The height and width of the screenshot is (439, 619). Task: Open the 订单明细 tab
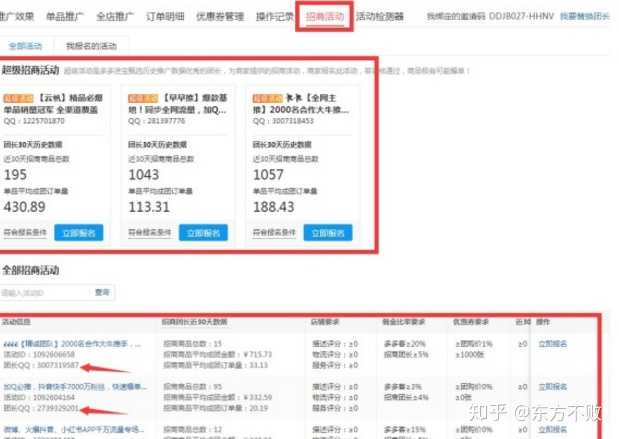point(165,17)
